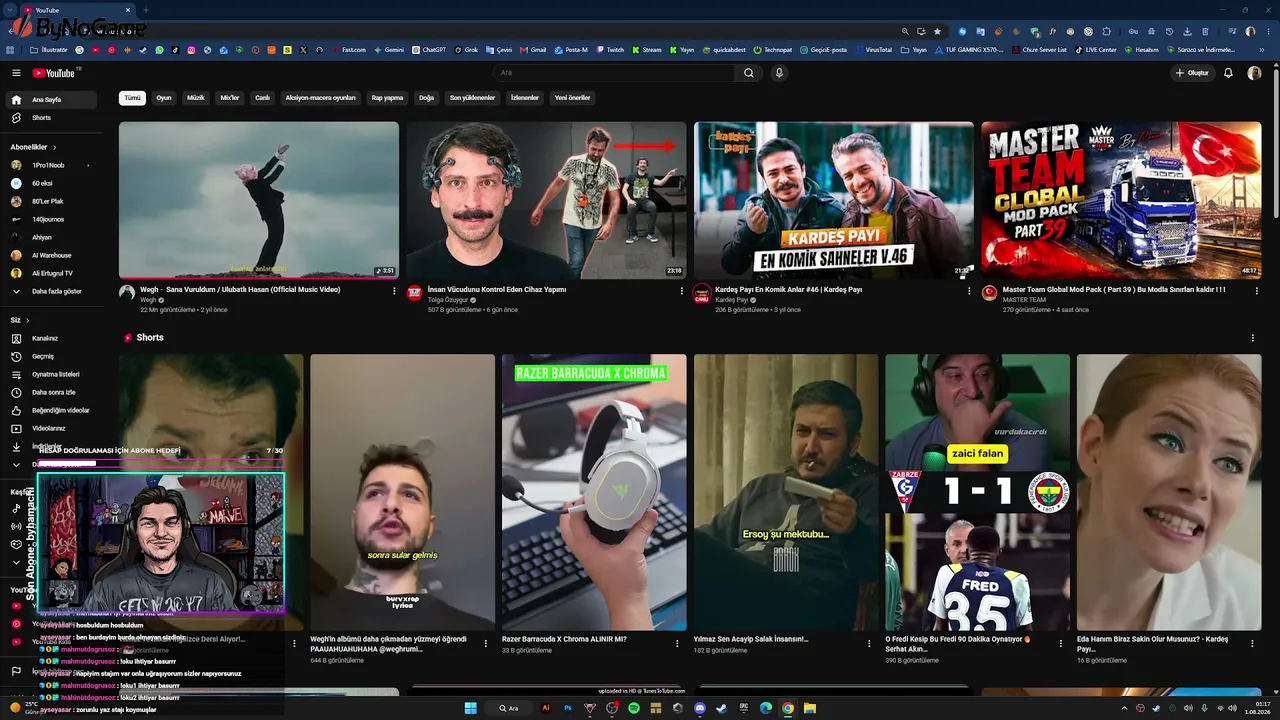The height and width of the screenshot is (720, 1280).
Task: Open the ChatGPT bookmark
Action: [x=429, y=50]
